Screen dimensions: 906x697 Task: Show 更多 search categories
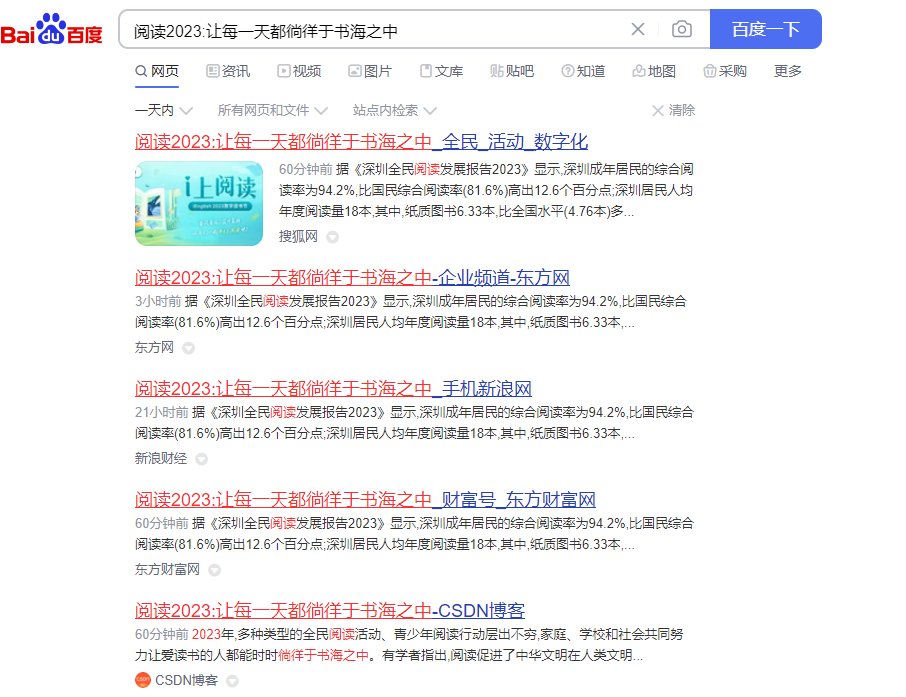[788, 71]
